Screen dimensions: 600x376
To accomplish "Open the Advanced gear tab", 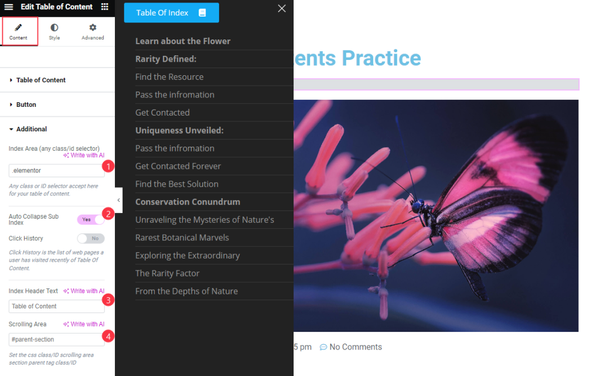I will click(x=93, y=27).
